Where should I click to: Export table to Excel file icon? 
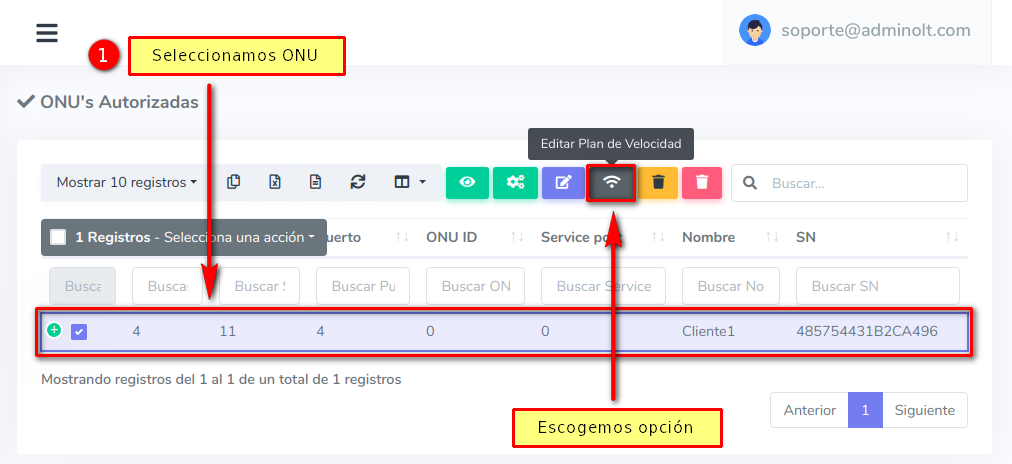coord(275,182)
